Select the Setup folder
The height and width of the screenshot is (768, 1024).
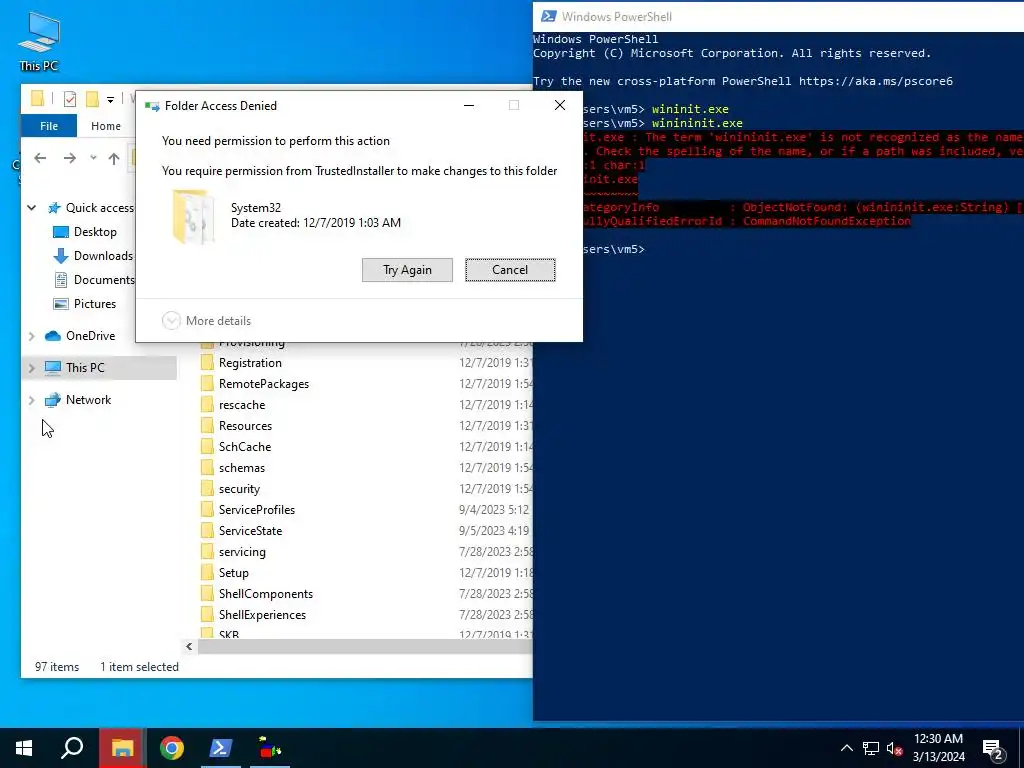coord(234,573)
